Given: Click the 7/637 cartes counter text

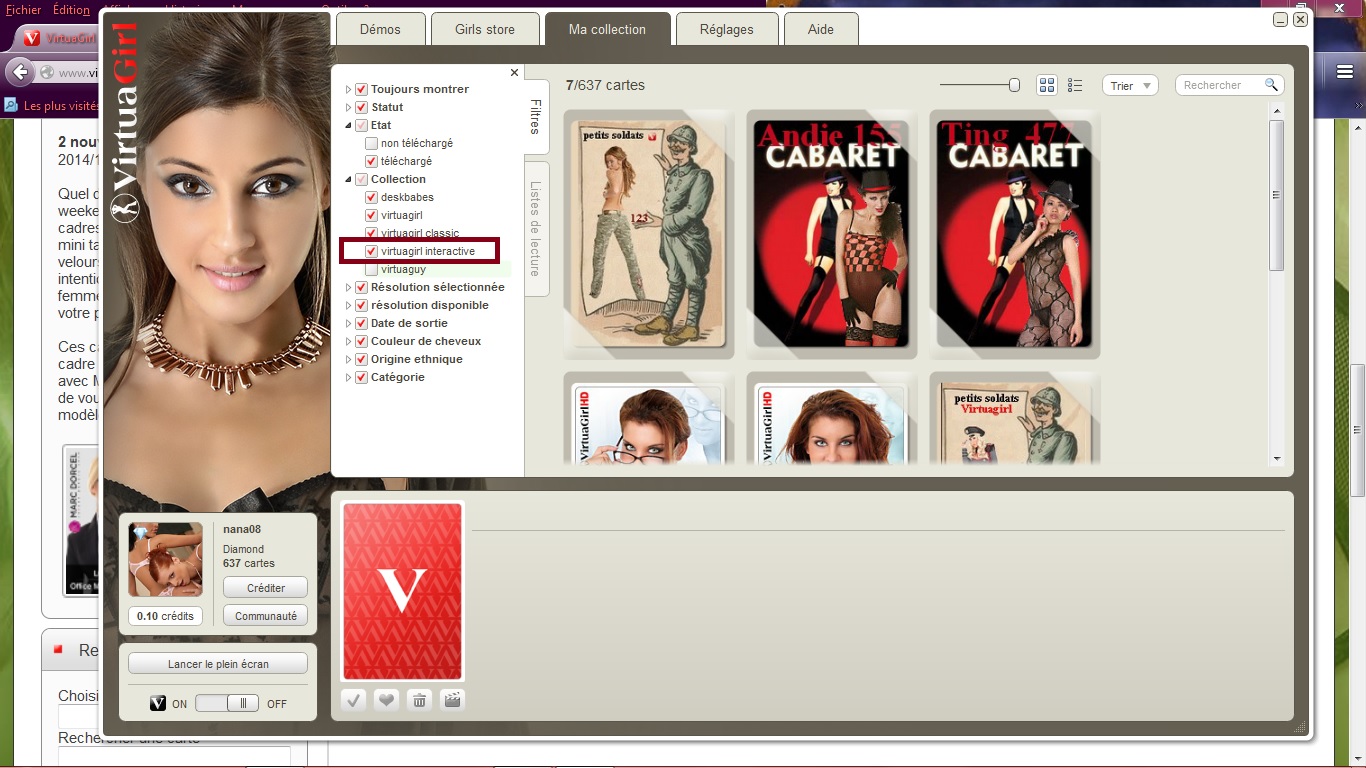Looking at the screenshot, I should [605, 85].
